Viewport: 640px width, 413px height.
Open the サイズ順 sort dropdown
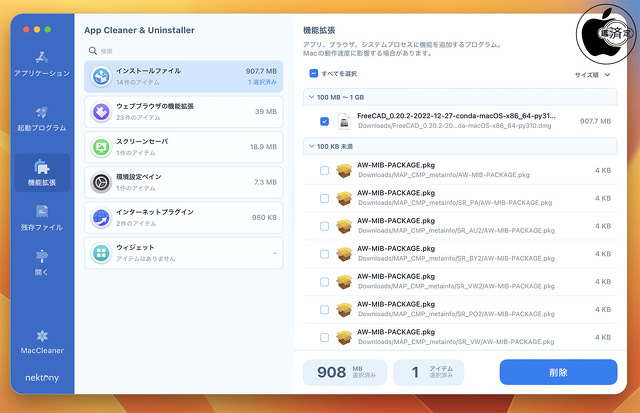593,75
